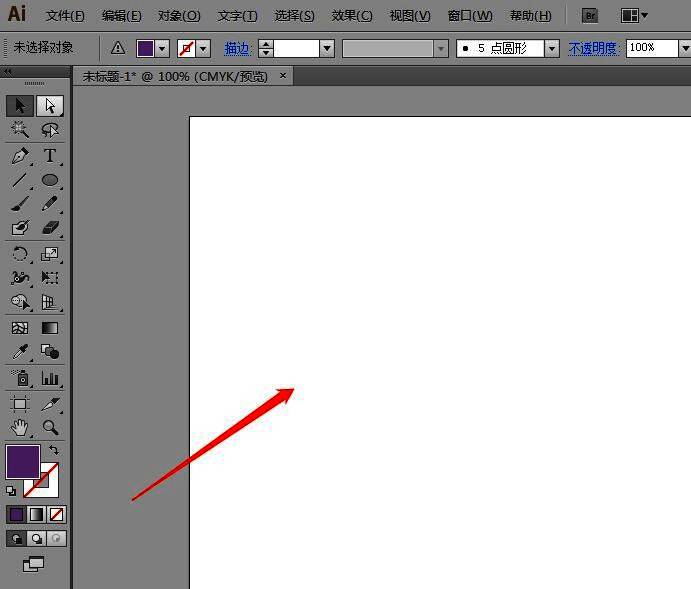691x589 pixels.
Task: Open the 效果(C) menu
Action: click(x=351, y=16)
